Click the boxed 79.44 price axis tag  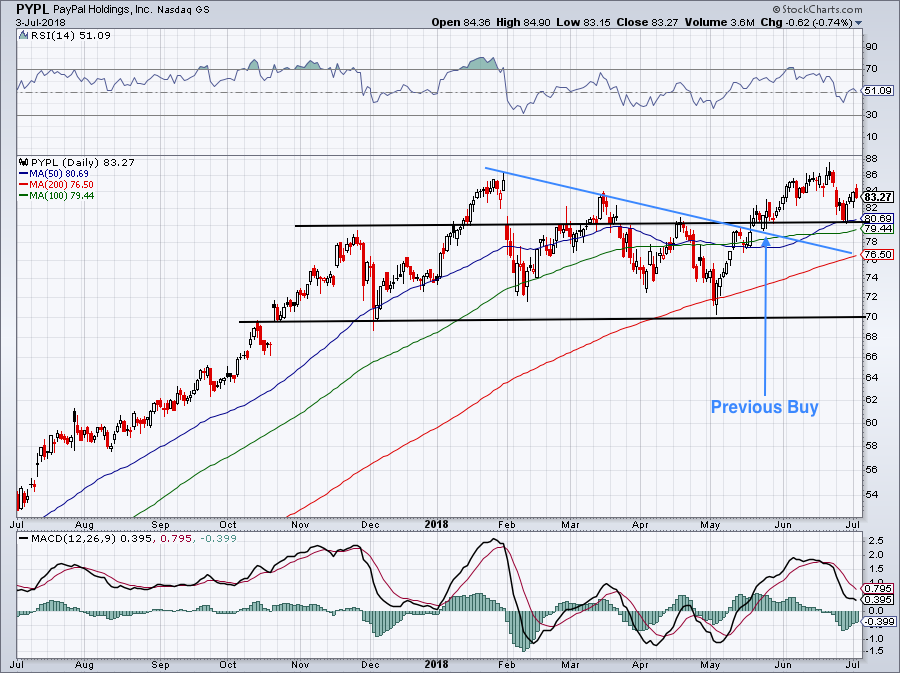[878, 229]
